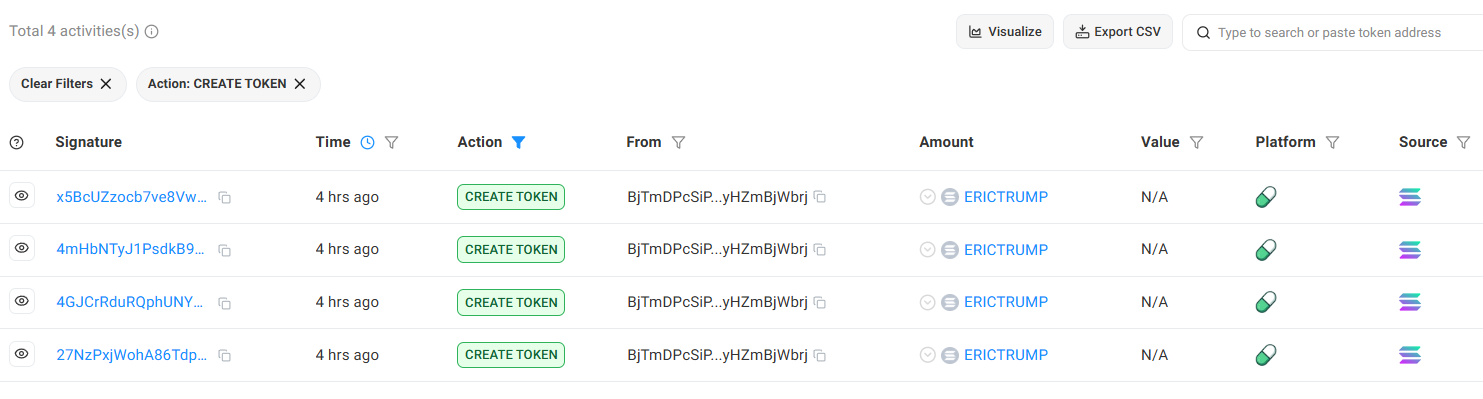Toggle eye view for x5BcUZzocb7ve8Vw row
This screenshot has width=1483, height=399.
click(22, 196)
